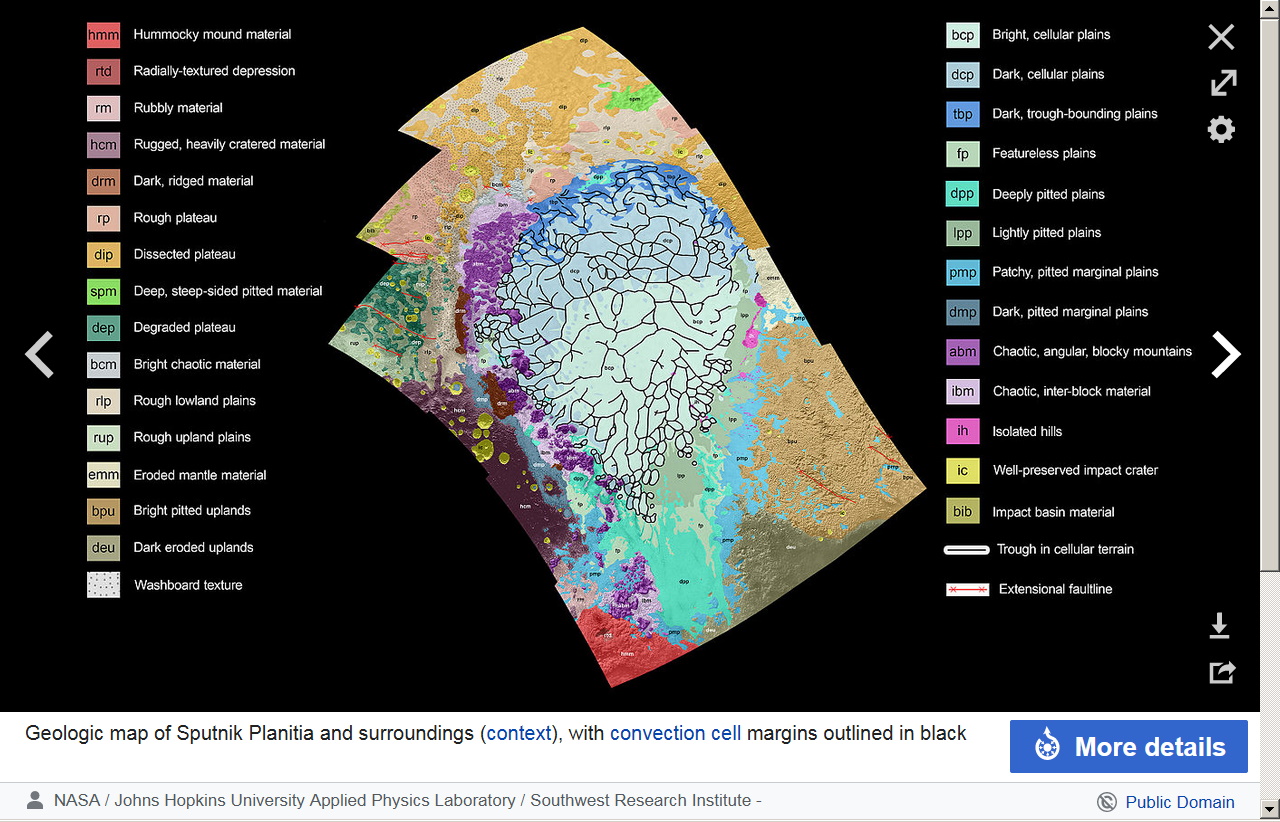Viewport: 1280px width, 822px height.
Task: Click 'Hummocky mound material' legend text
Action: point(213,34)
